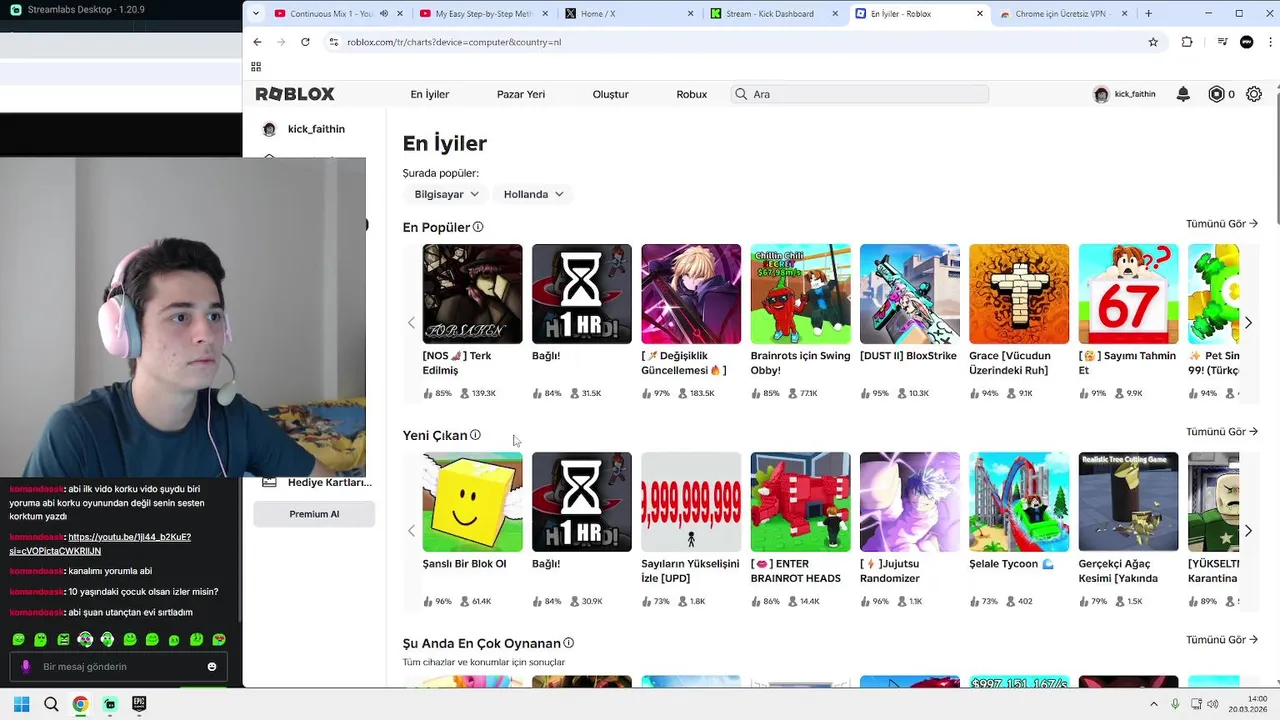
Task: Open En İyiler nav menu item
Action: coord(430,94)
